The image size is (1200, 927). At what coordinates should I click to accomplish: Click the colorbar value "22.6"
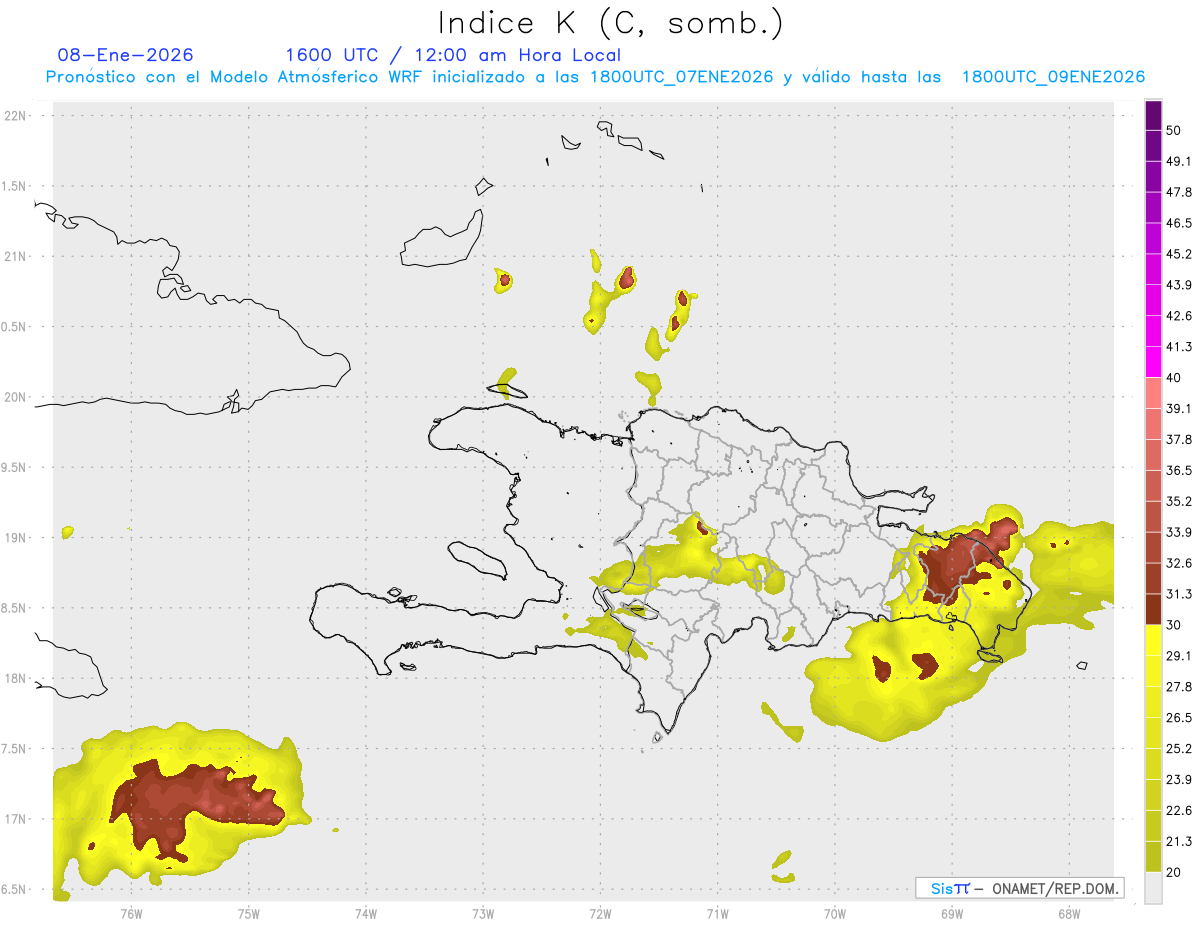[x=1179, y=811]
